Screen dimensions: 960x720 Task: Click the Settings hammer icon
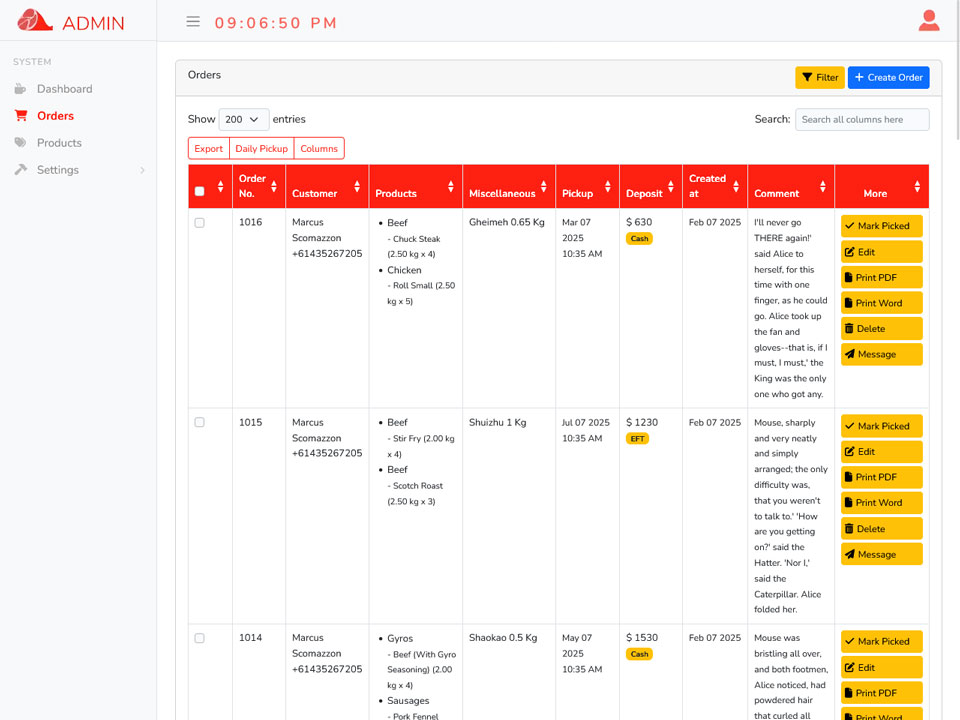point(21,170)
